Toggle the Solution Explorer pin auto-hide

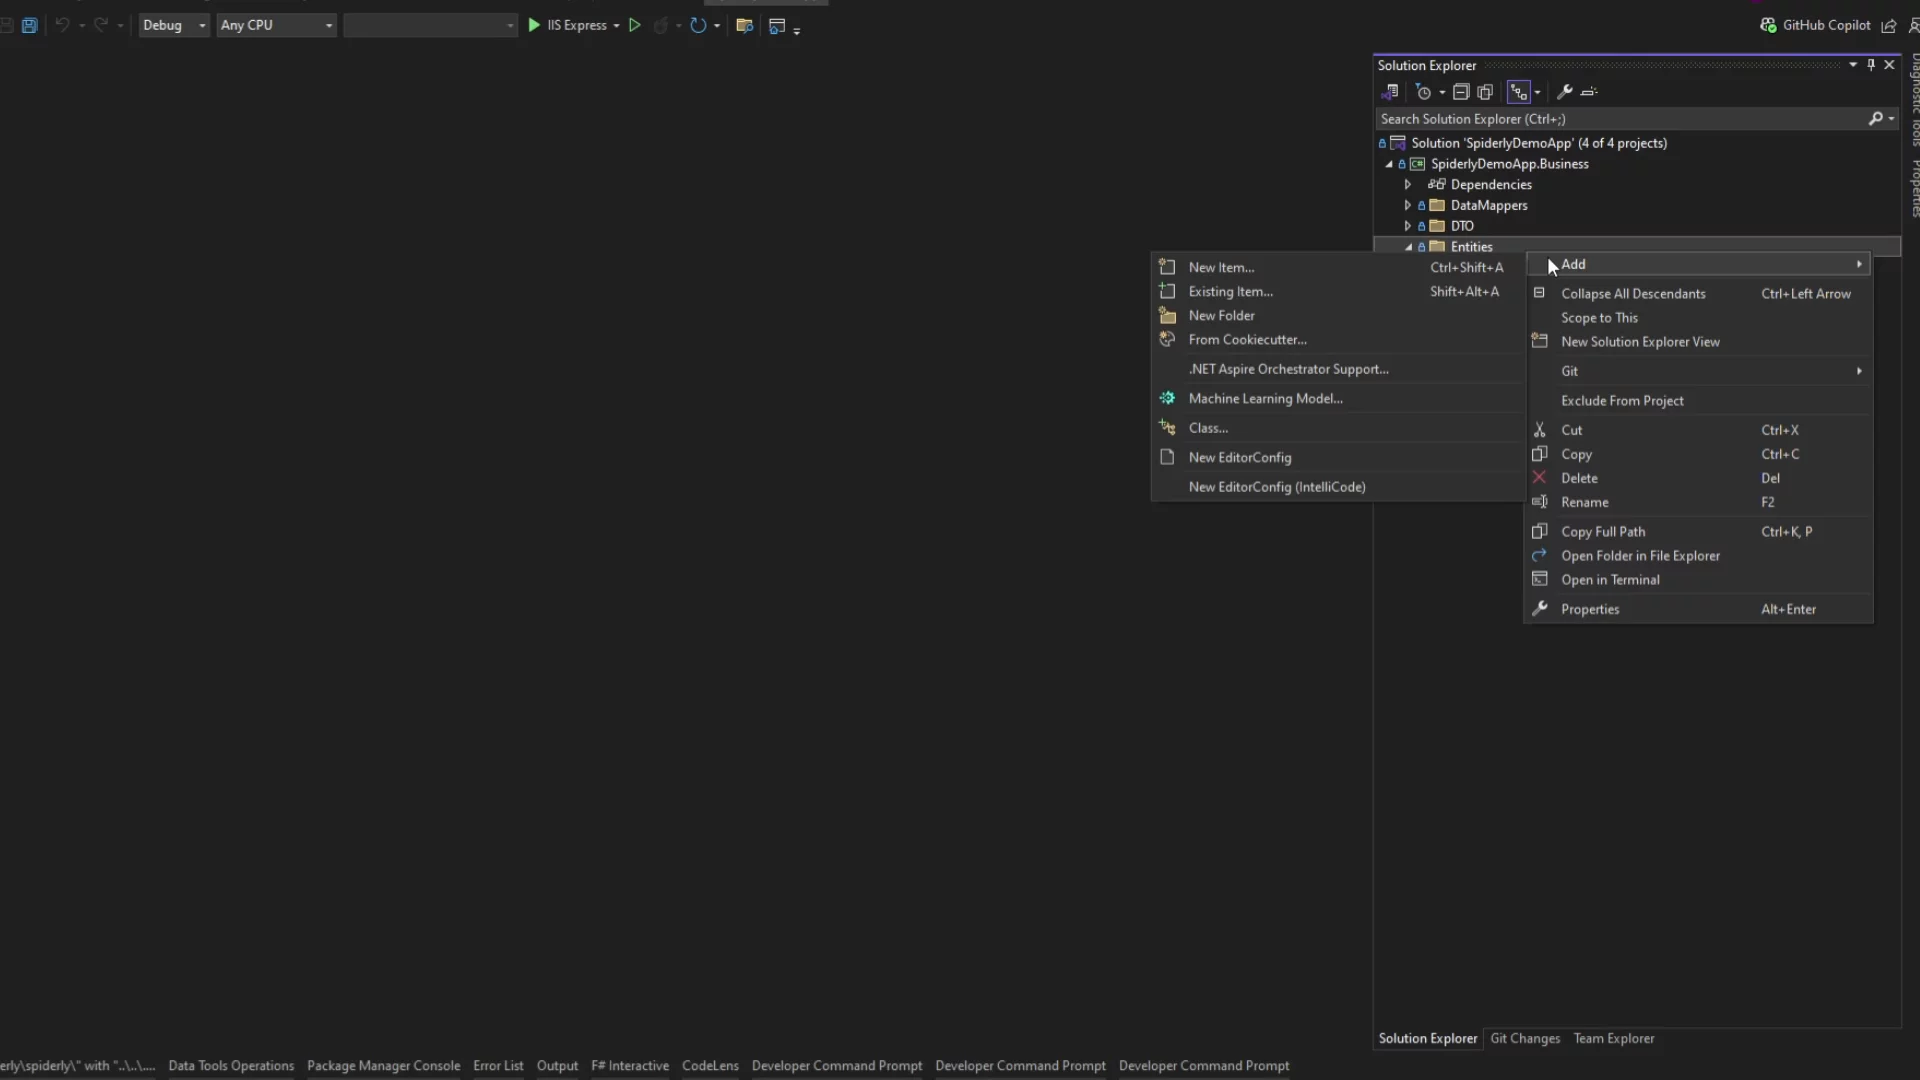pos(1871,65)
